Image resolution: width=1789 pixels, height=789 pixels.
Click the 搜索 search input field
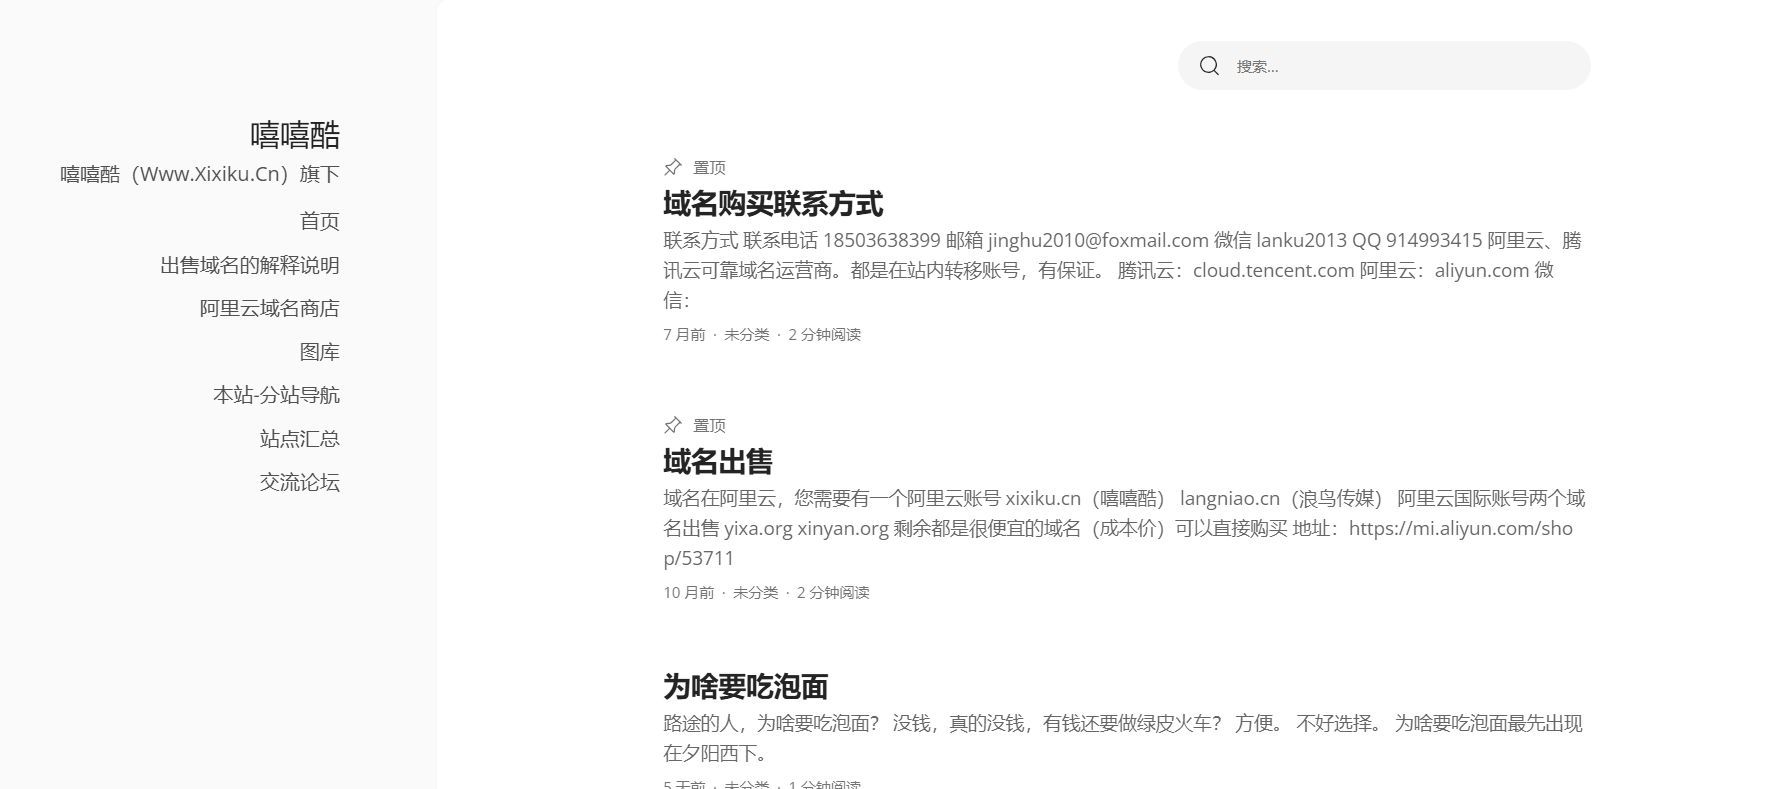(1400, 66)
